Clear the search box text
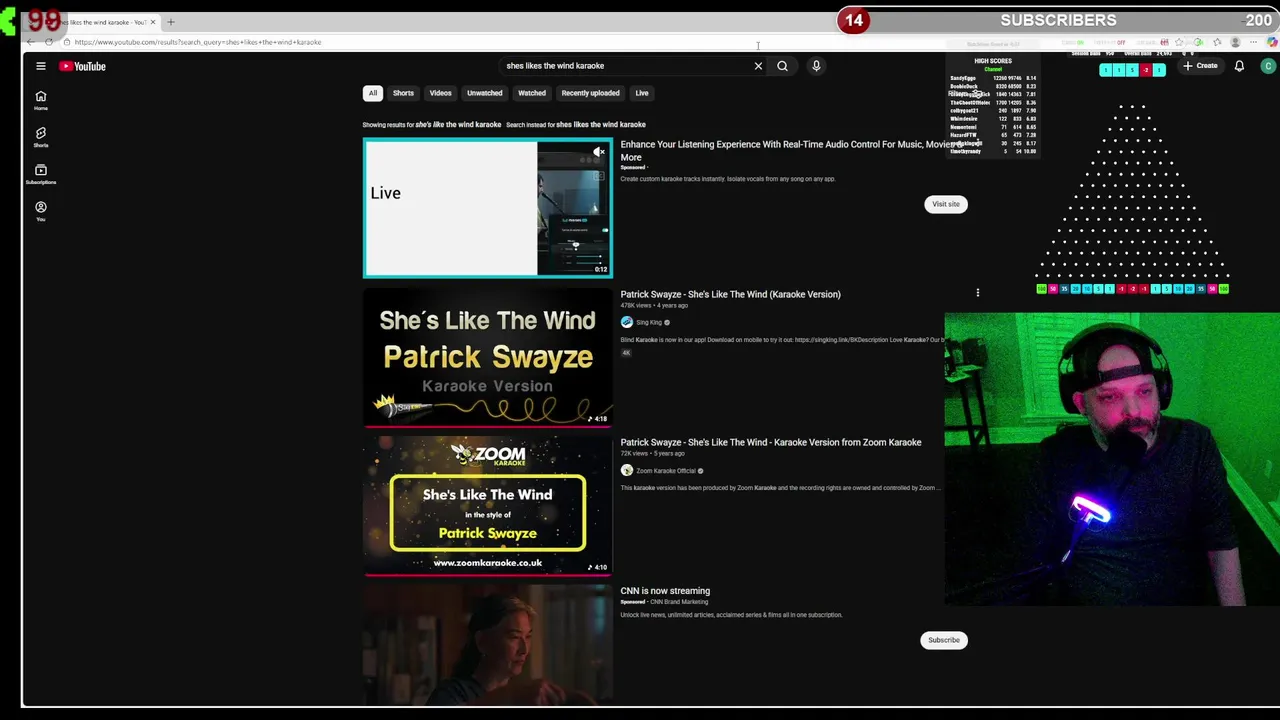 click(x=758, y=66)
